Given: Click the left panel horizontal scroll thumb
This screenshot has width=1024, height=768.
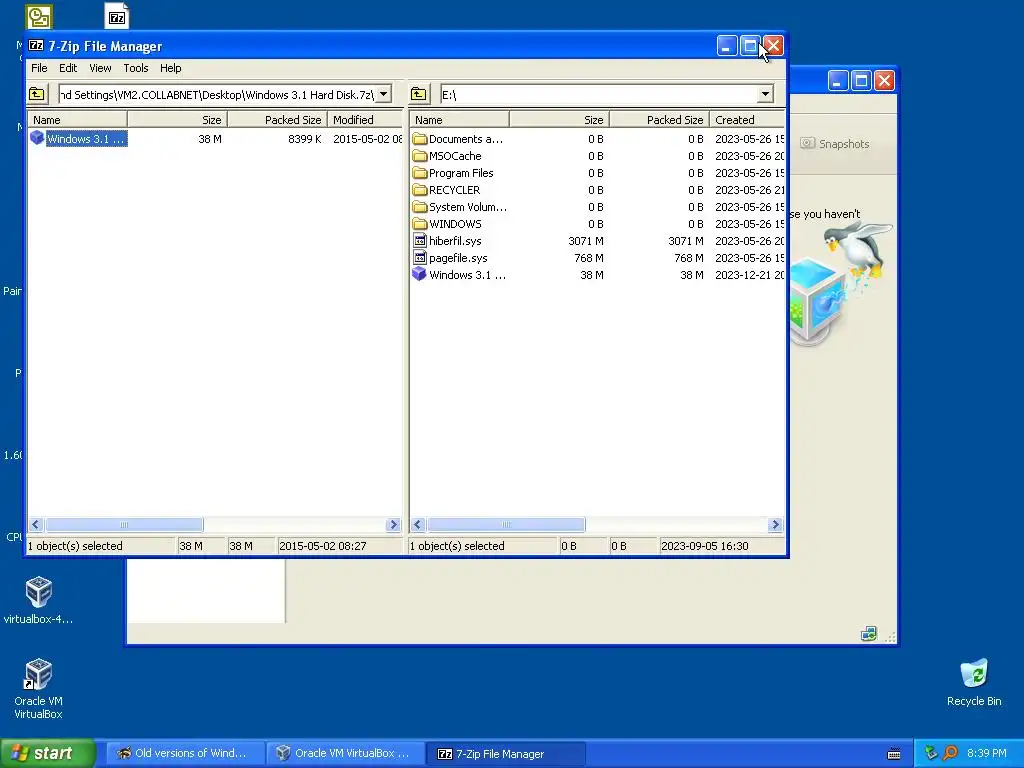Looking at the screenshot, I should 124,524.
